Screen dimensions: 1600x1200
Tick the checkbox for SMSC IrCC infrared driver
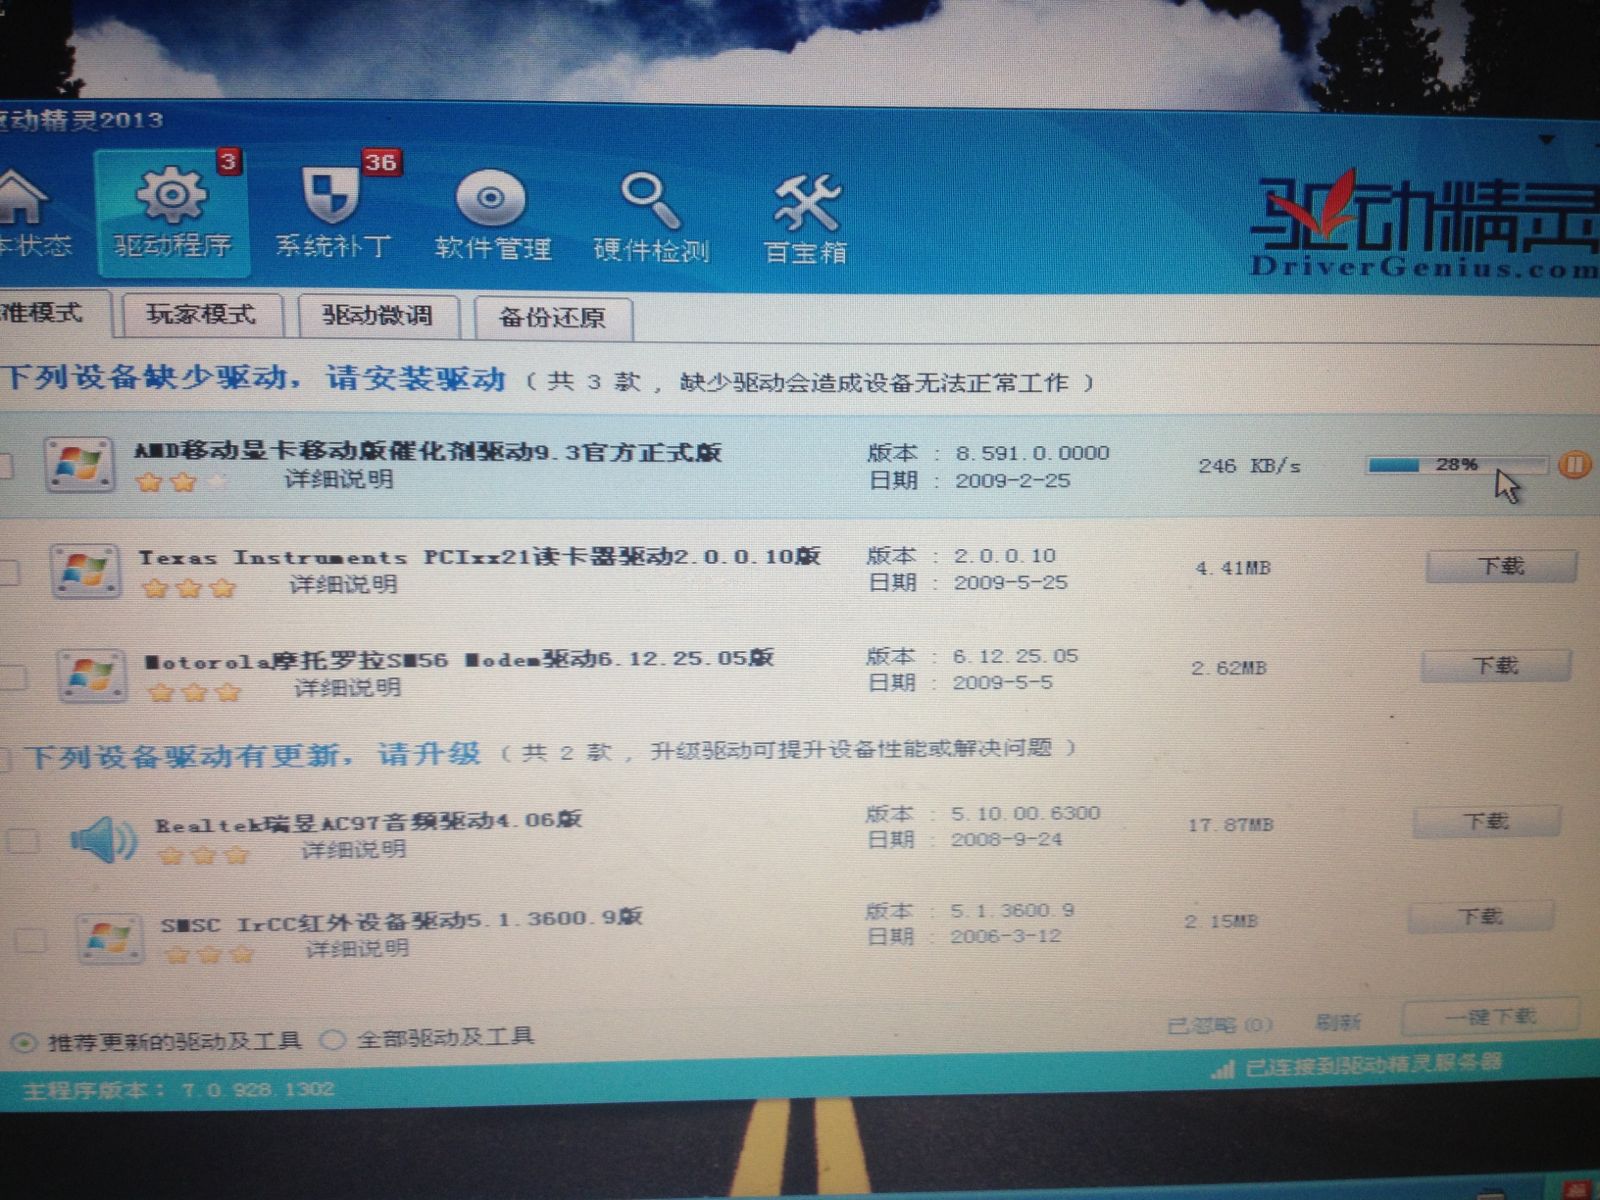[x=30, y=940]
